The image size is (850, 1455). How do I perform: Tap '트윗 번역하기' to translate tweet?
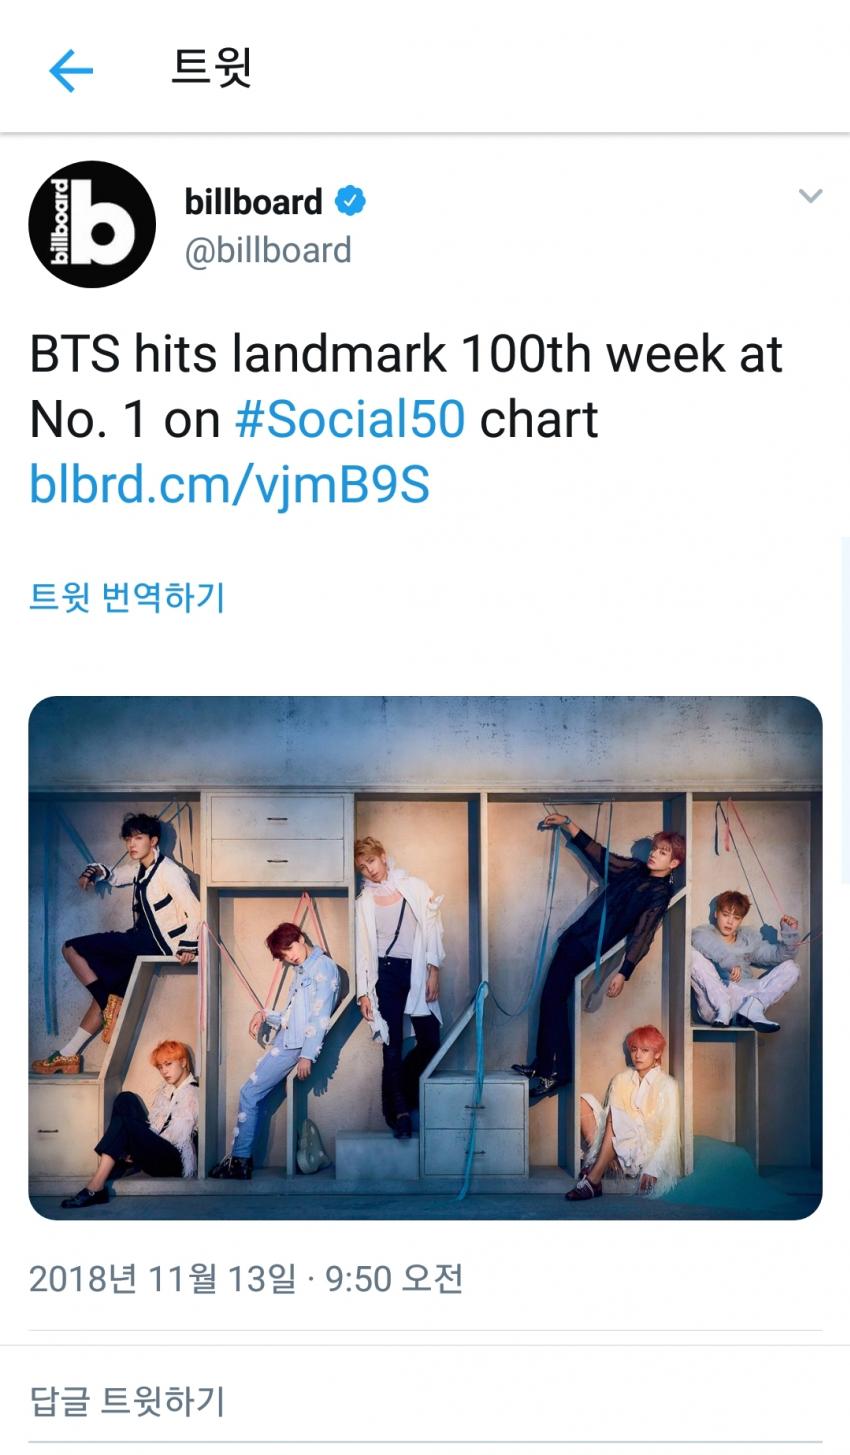click(127, 598)
